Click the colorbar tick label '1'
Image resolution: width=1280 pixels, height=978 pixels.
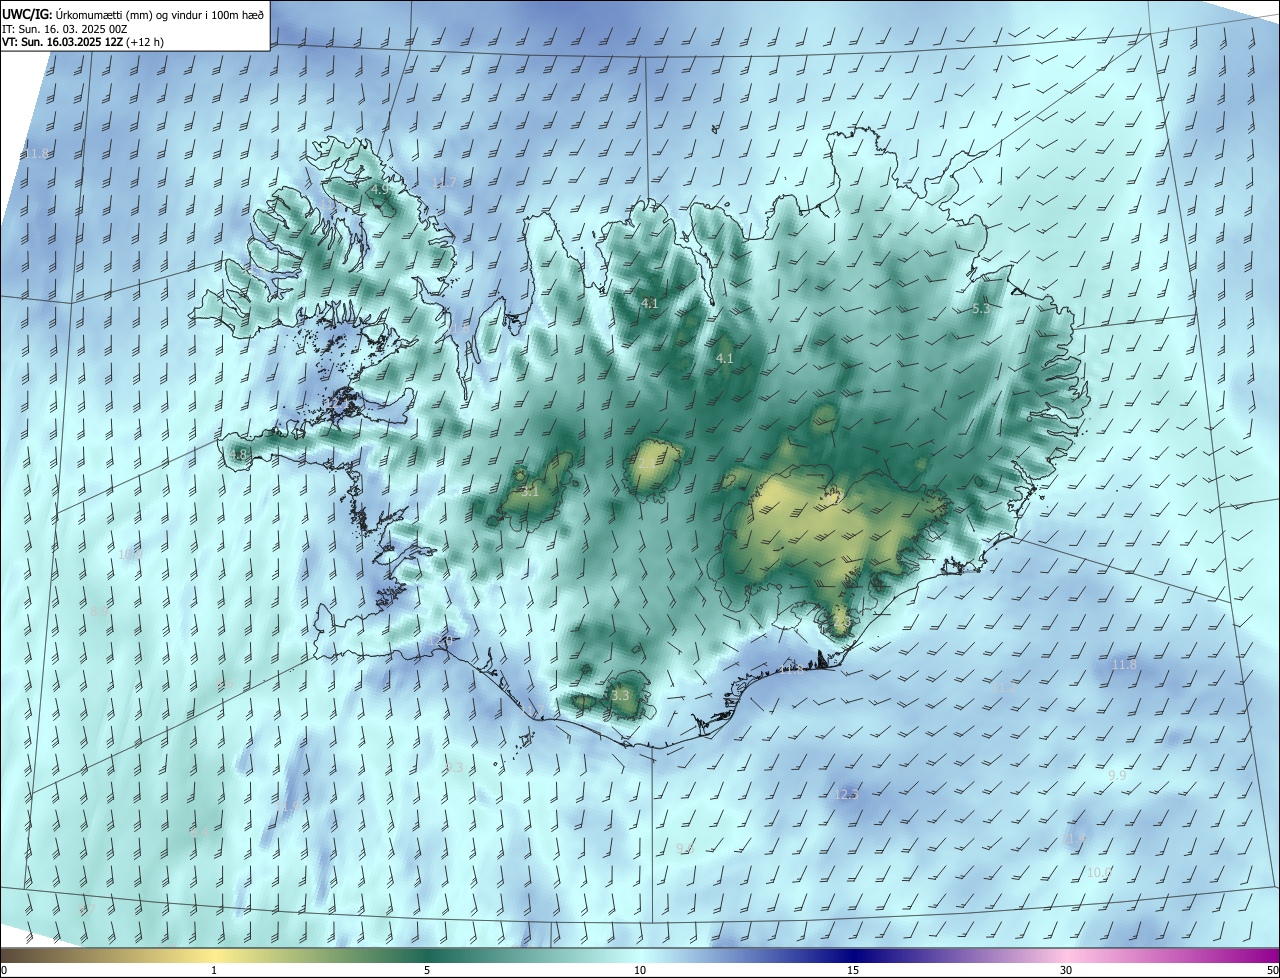click(214, 971)
